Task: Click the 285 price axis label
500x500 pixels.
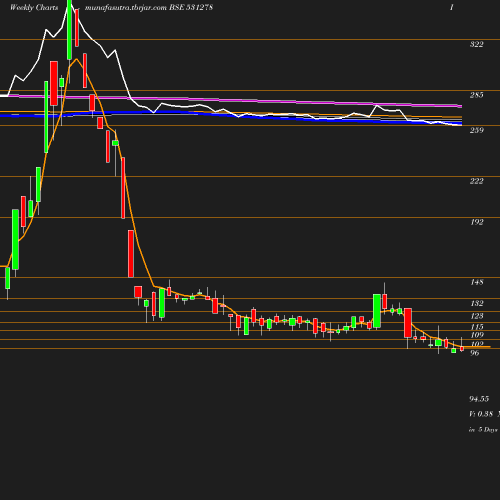Action: click(476, 95)
